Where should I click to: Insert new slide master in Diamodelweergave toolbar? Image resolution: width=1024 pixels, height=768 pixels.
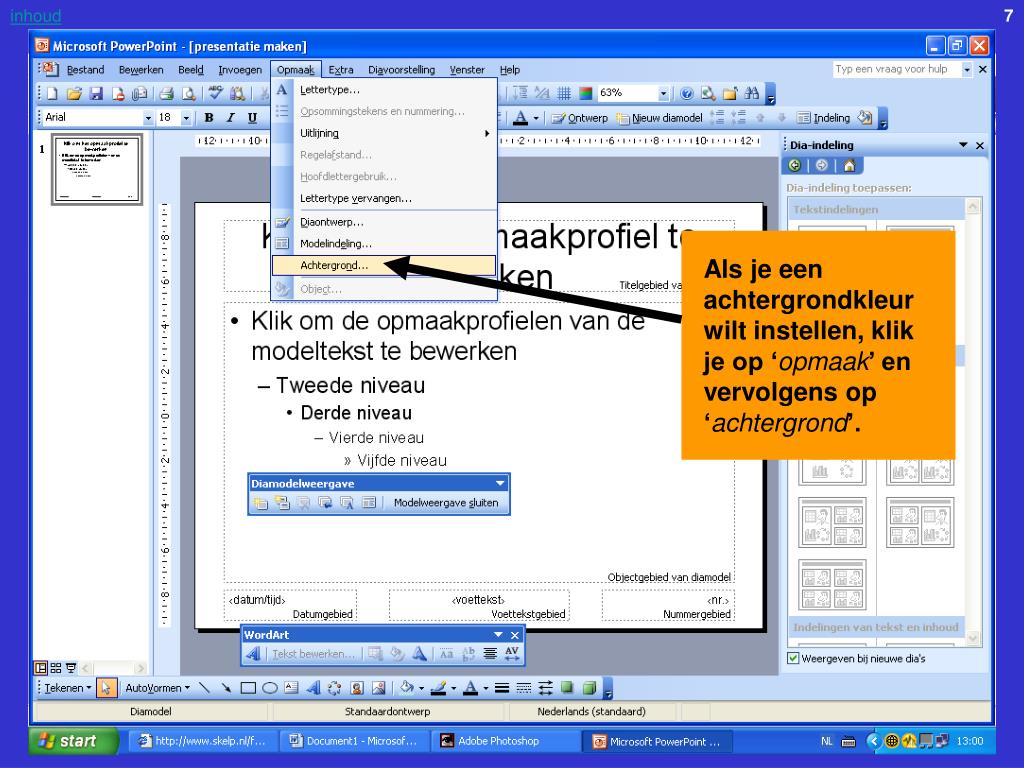(261, 503)
